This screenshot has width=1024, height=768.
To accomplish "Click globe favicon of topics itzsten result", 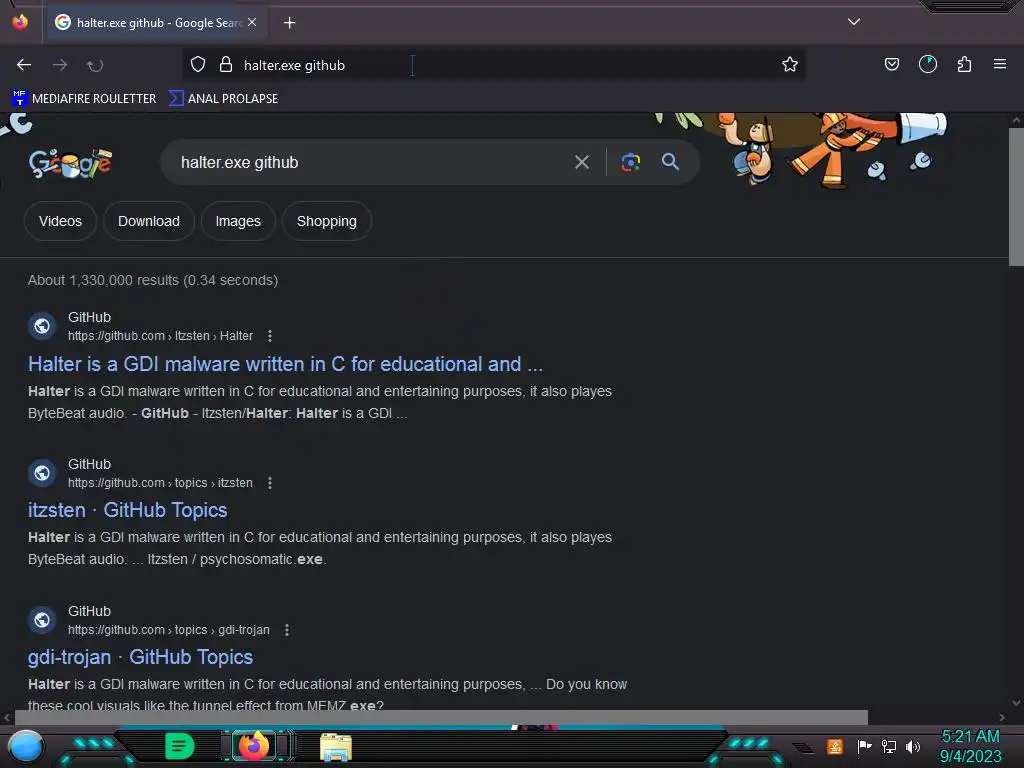I will (42, 472).
